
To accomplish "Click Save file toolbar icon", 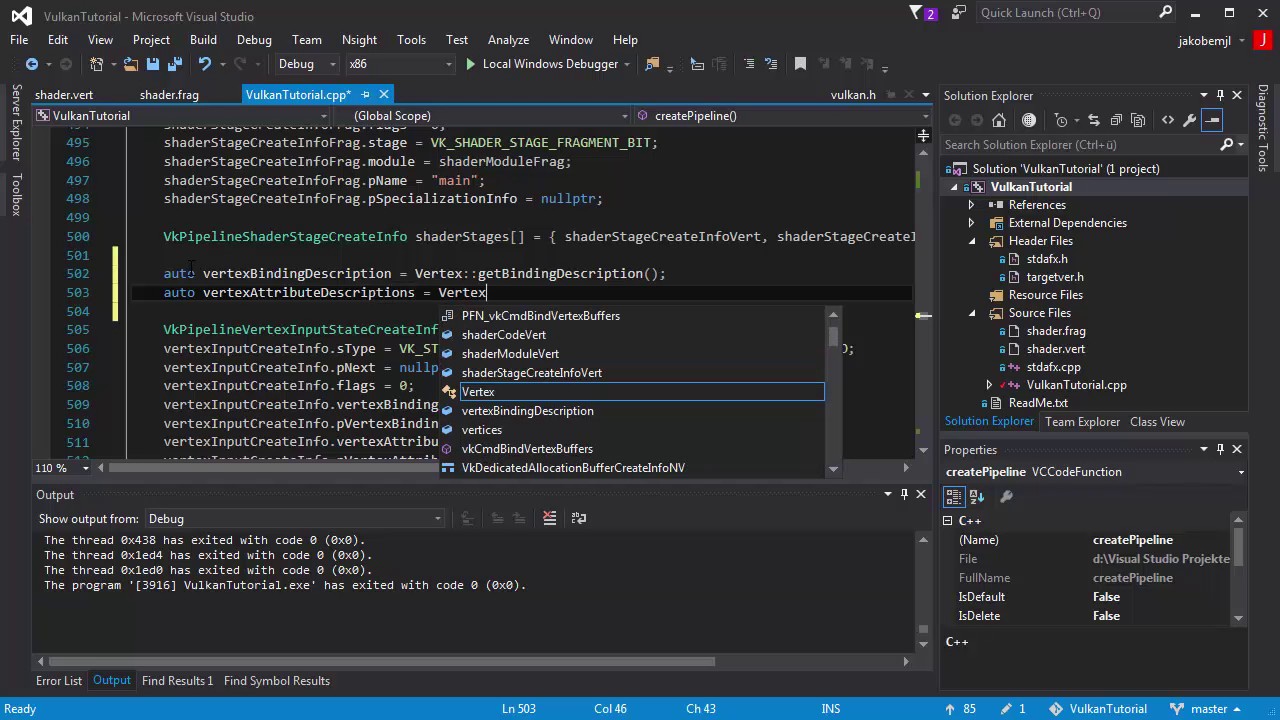I will tap(153, 64).
